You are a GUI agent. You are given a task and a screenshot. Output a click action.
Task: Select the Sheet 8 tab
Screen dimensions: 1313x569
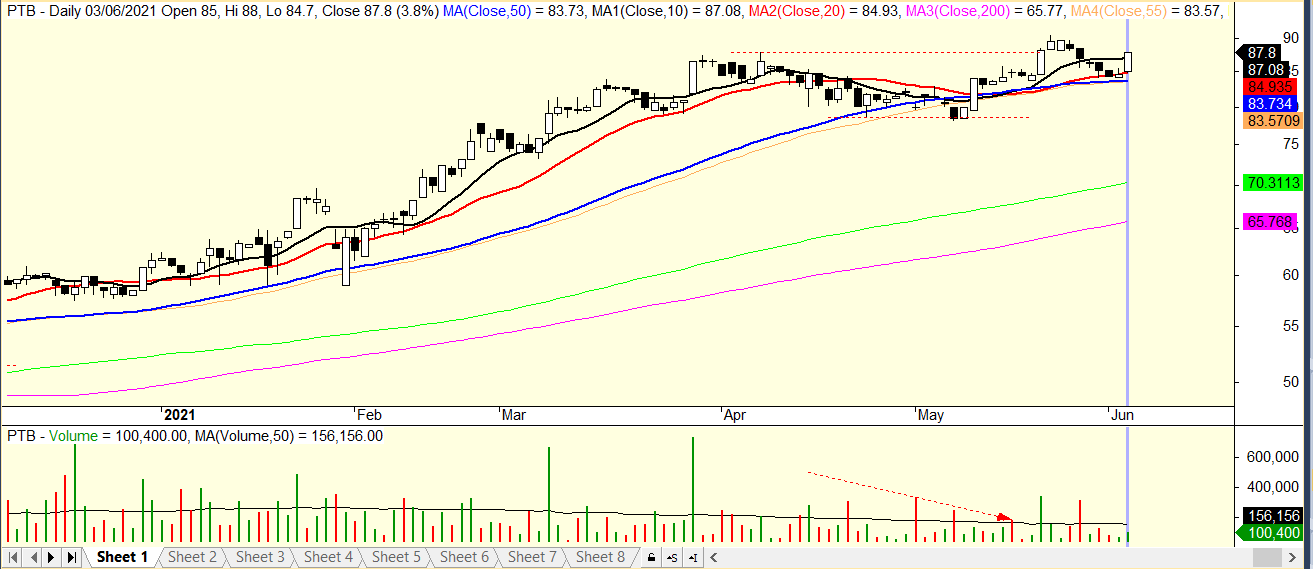click(600, 557)
